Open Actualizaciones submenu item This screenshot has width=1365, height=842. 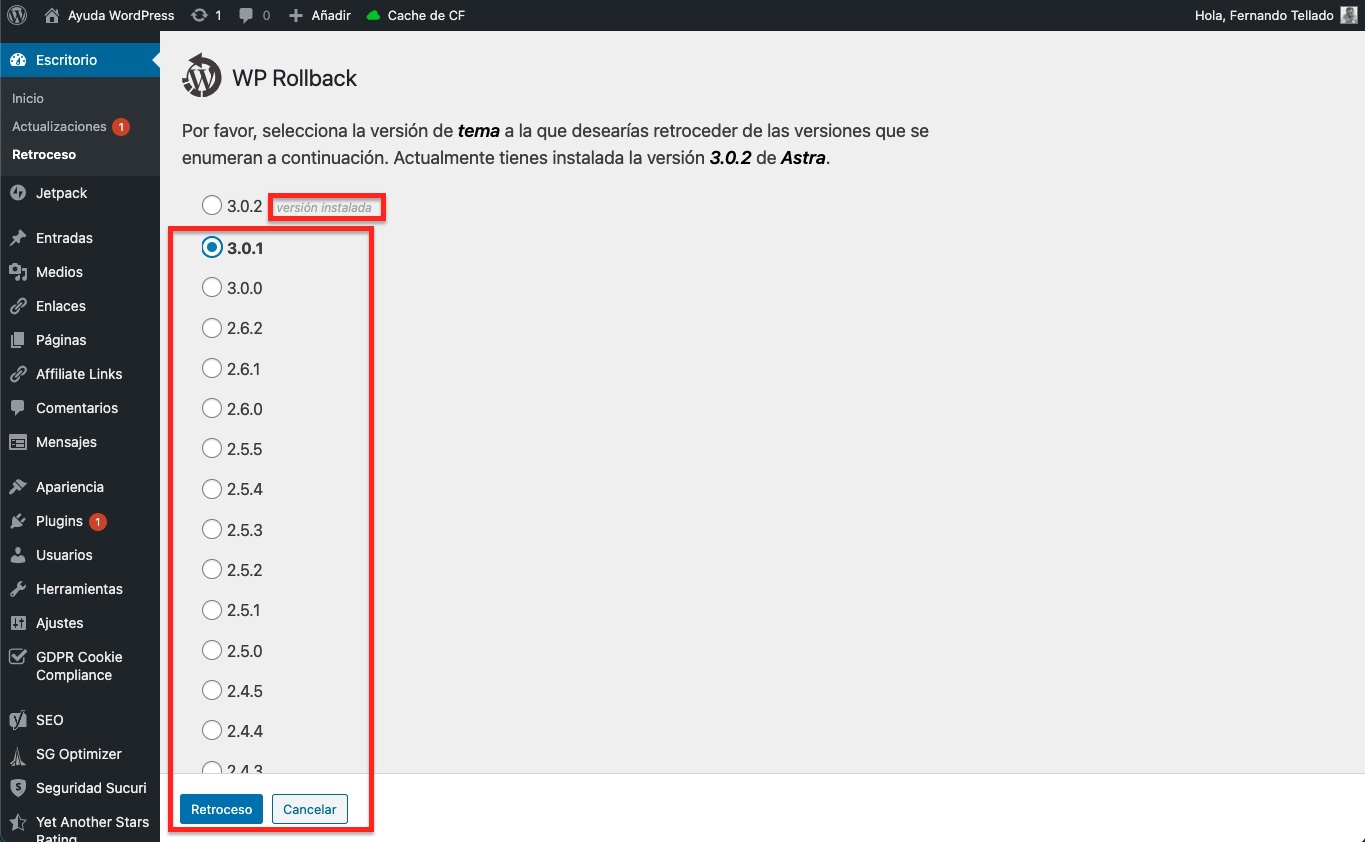click(59, 127)
